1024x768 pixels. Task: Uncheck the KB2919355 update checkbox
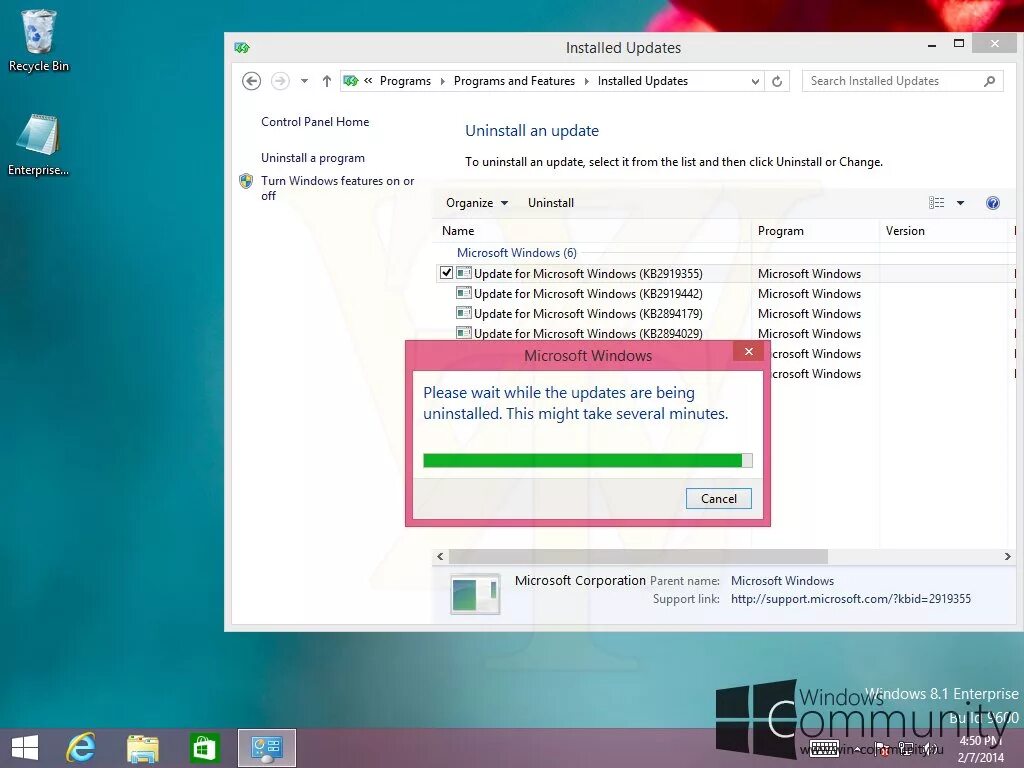coord(446,273)
